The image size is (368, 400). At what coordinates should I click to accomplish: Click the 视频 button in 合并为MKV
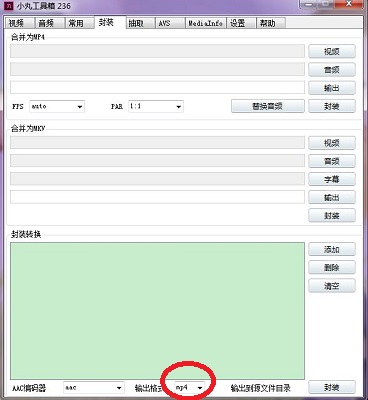(332, 143)
